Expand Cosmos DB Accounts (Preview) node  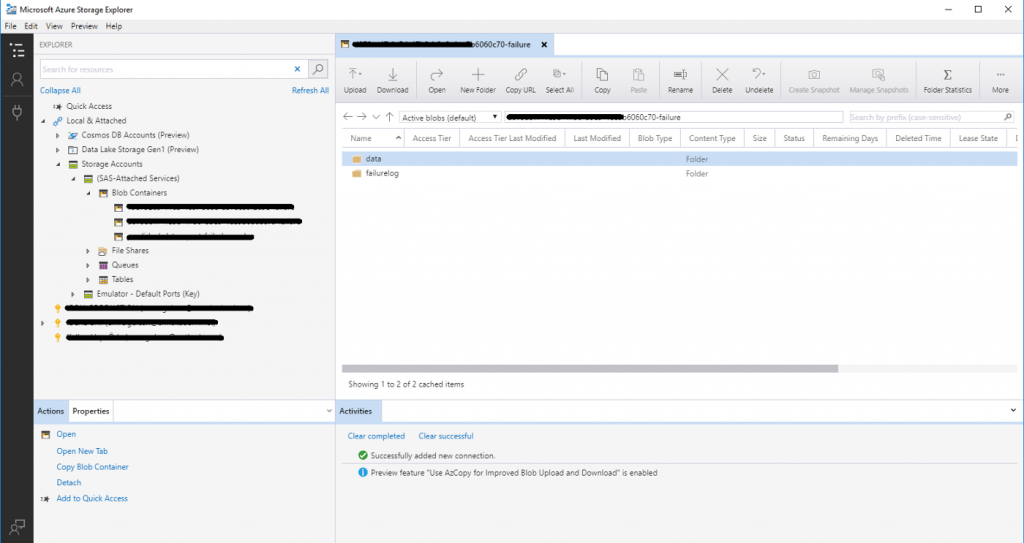coord(57,135)
